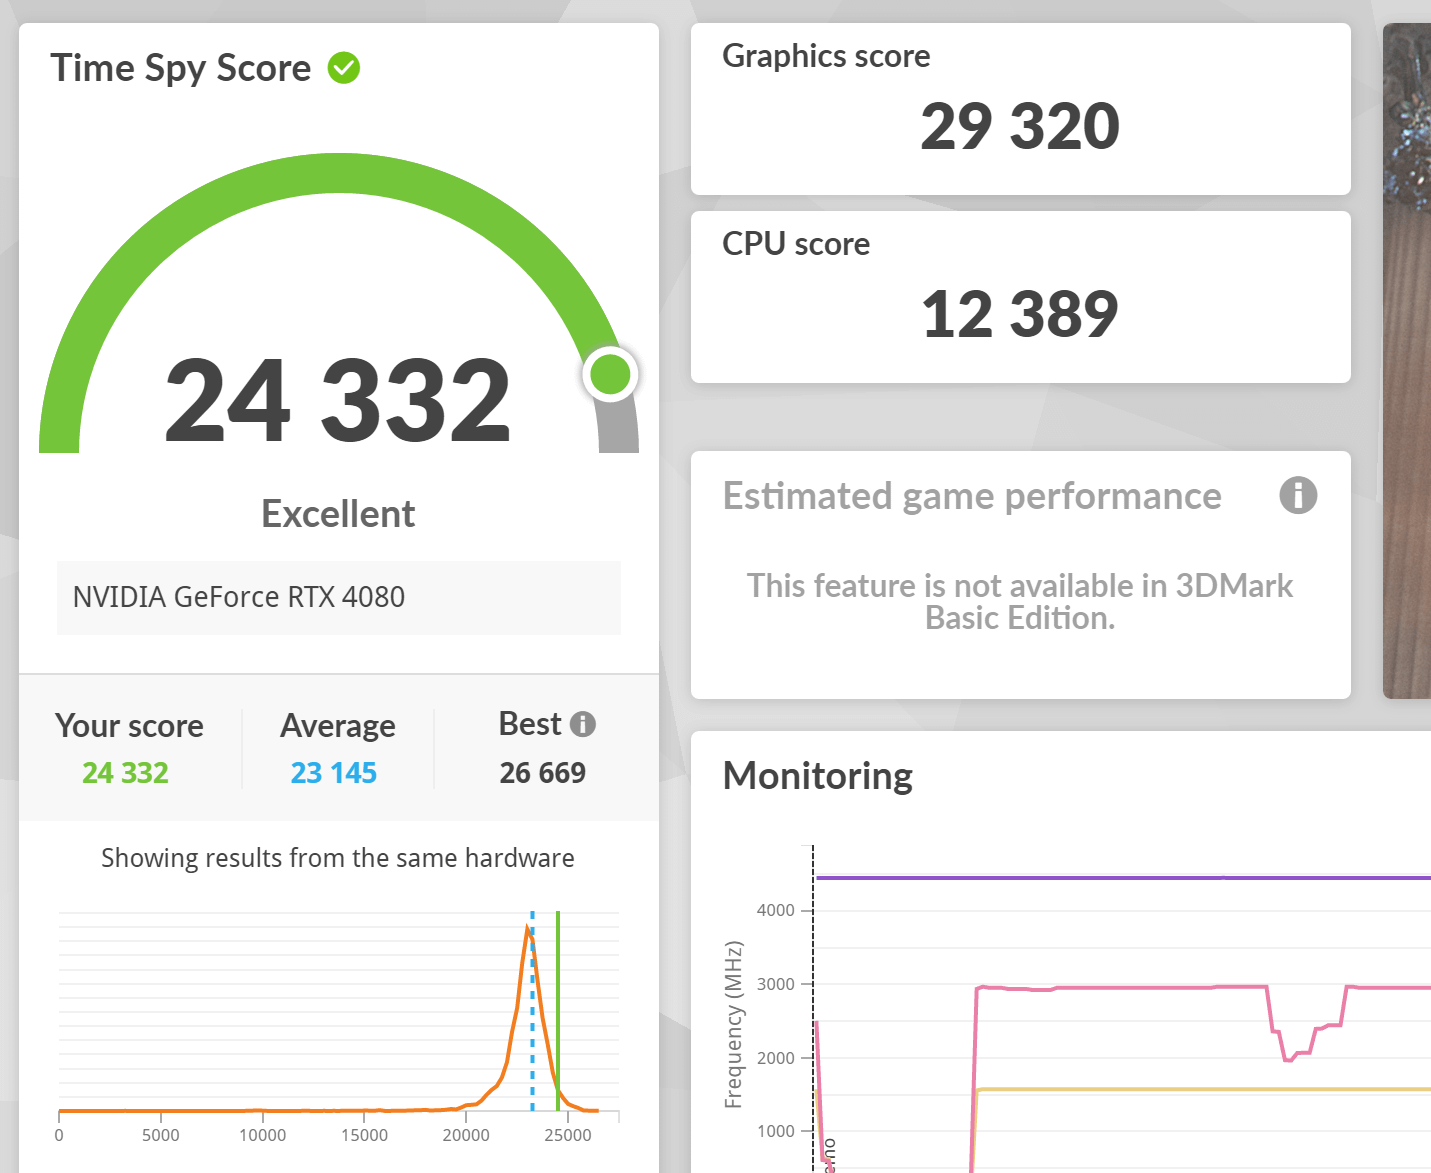Viewport: 1431px width, 1173px height.
Task: Click the orange distribution curve peak
Action: point(527,932)
